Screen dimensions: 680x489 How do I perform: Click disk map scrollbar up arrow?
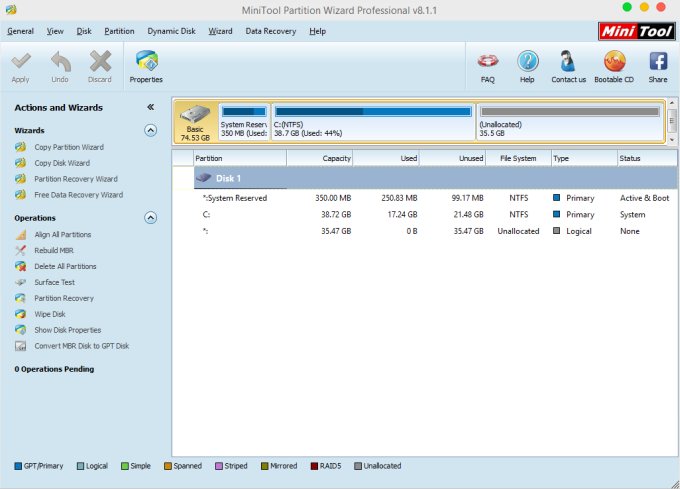(672, 103)
